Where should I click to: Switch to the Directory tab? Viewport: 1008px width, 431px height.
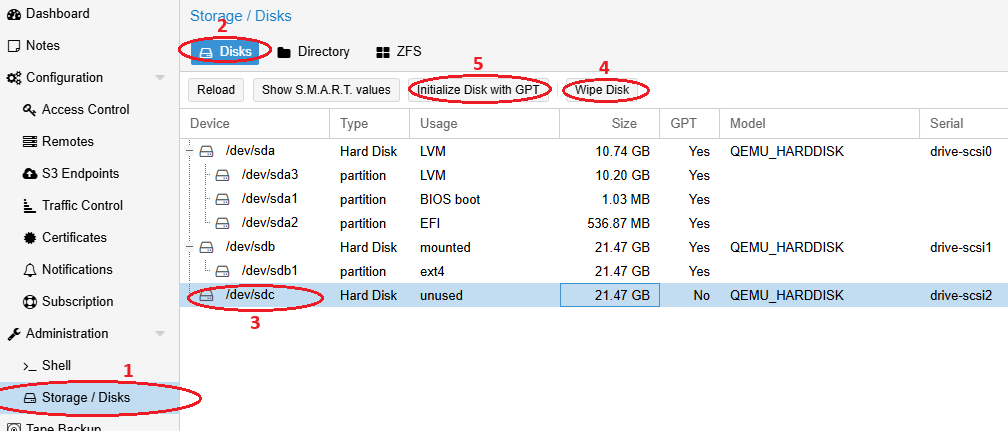tap(313, 52)
